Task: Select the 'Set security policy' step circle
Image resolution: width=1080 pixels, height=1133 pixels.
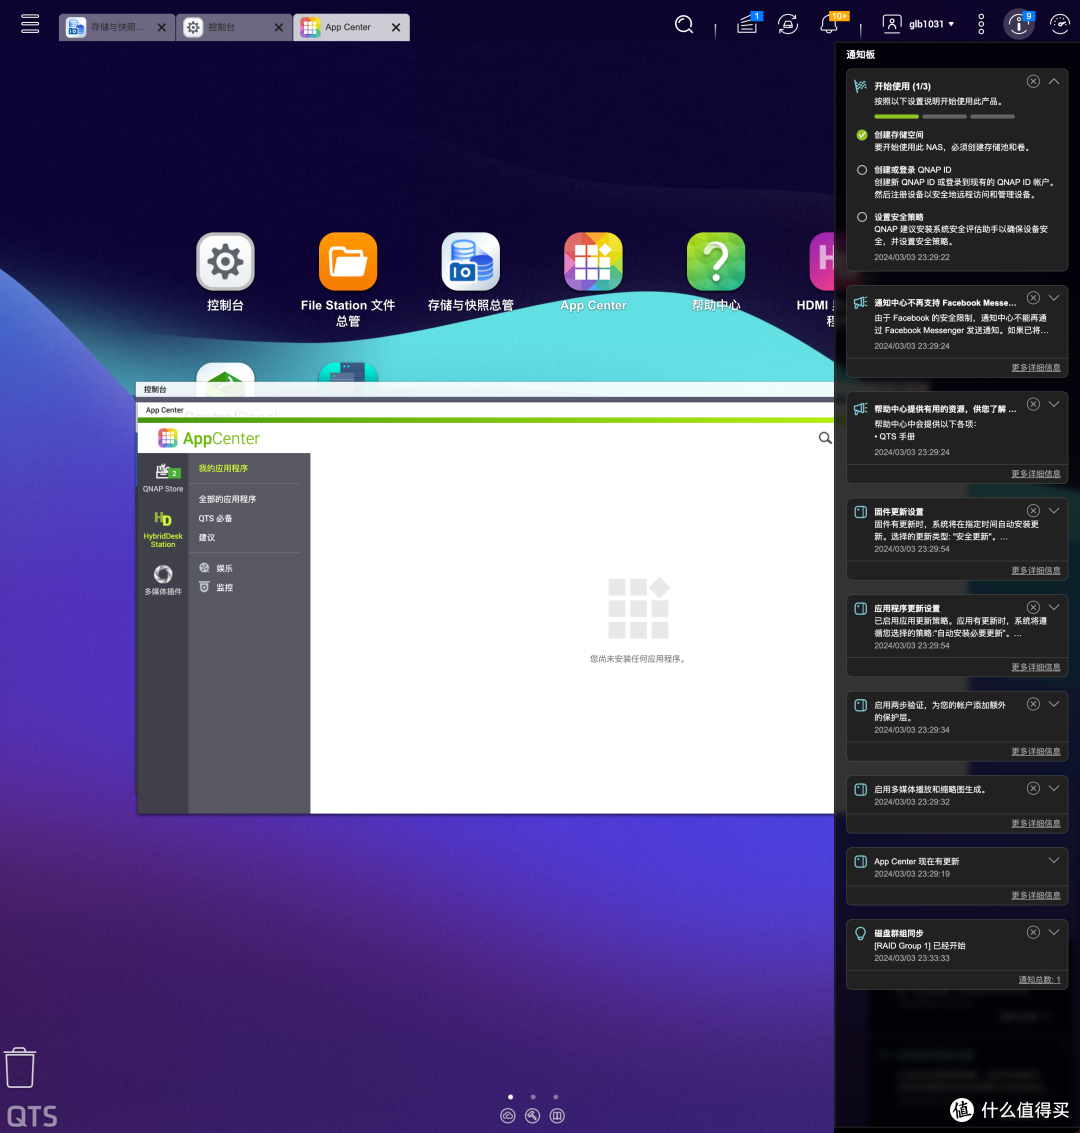Action: tap(862, 217)
